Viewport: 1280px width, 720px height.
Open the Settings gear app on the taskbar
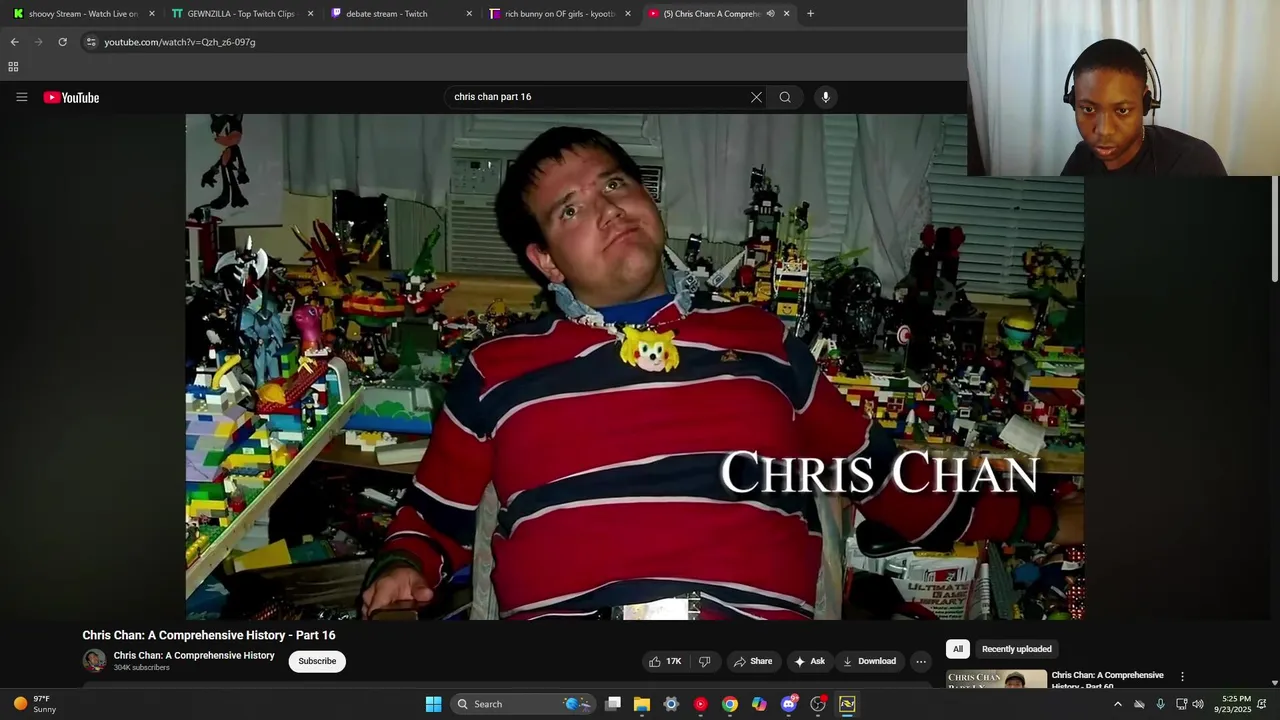pyautogui.click(x=671, y=704)
